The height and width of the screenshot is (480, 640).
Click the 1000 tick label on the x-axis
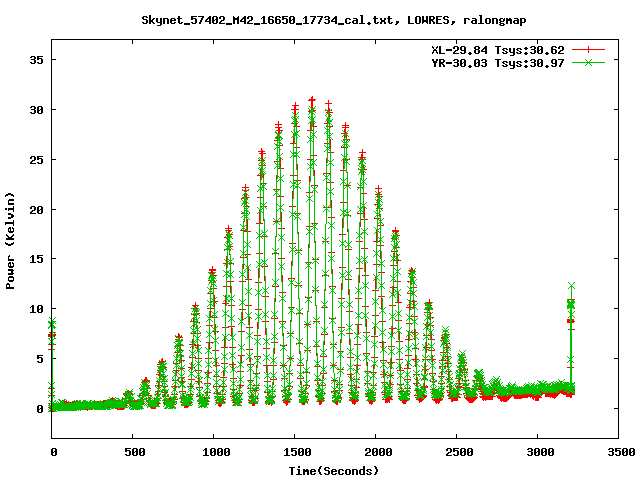coord(214,452)
